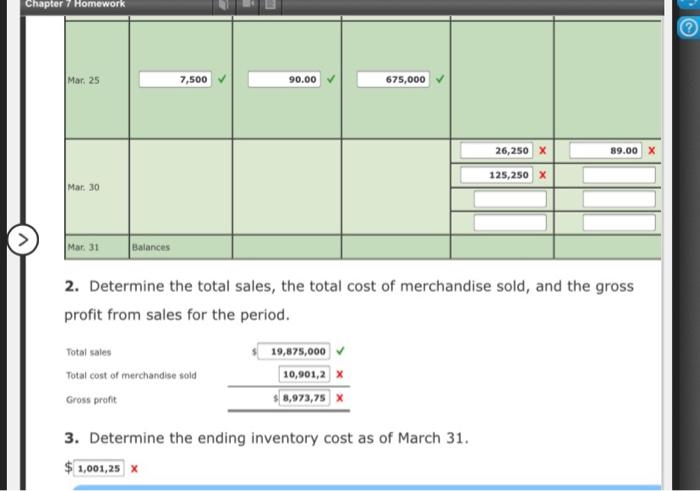The height and width of the screenshot is (491, 700).
Task: Click the Mar. 25 total cost field 675,000
Action: (x=393, y=79)
